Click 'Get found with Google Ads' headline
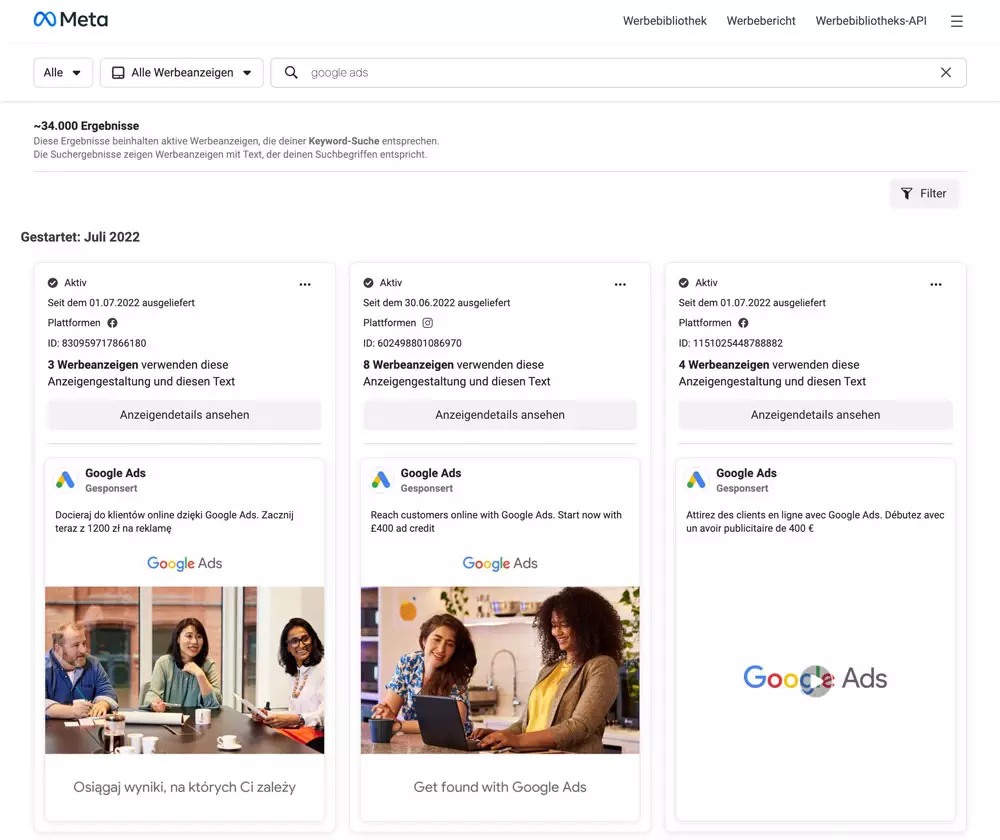1000x840 pixels. coord(499,787)
